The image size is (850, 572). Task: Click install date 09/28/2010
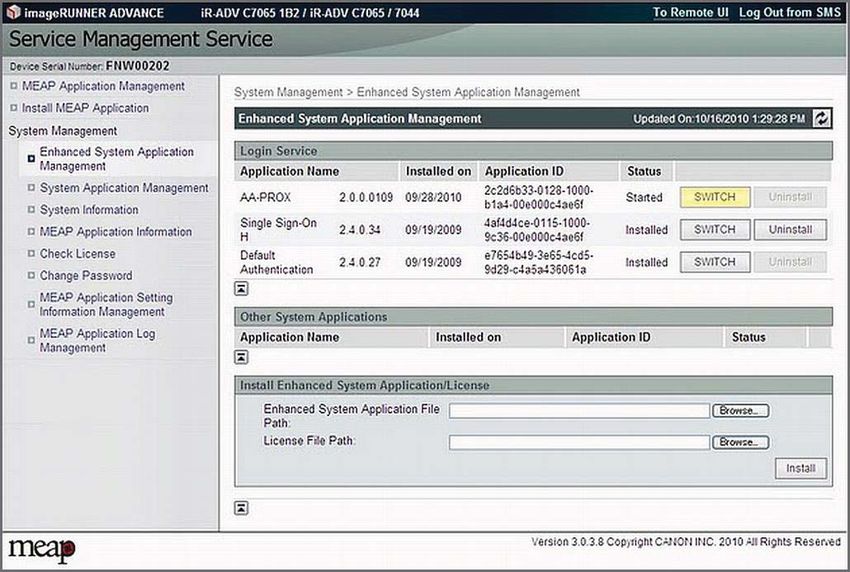tap(433, 197)
